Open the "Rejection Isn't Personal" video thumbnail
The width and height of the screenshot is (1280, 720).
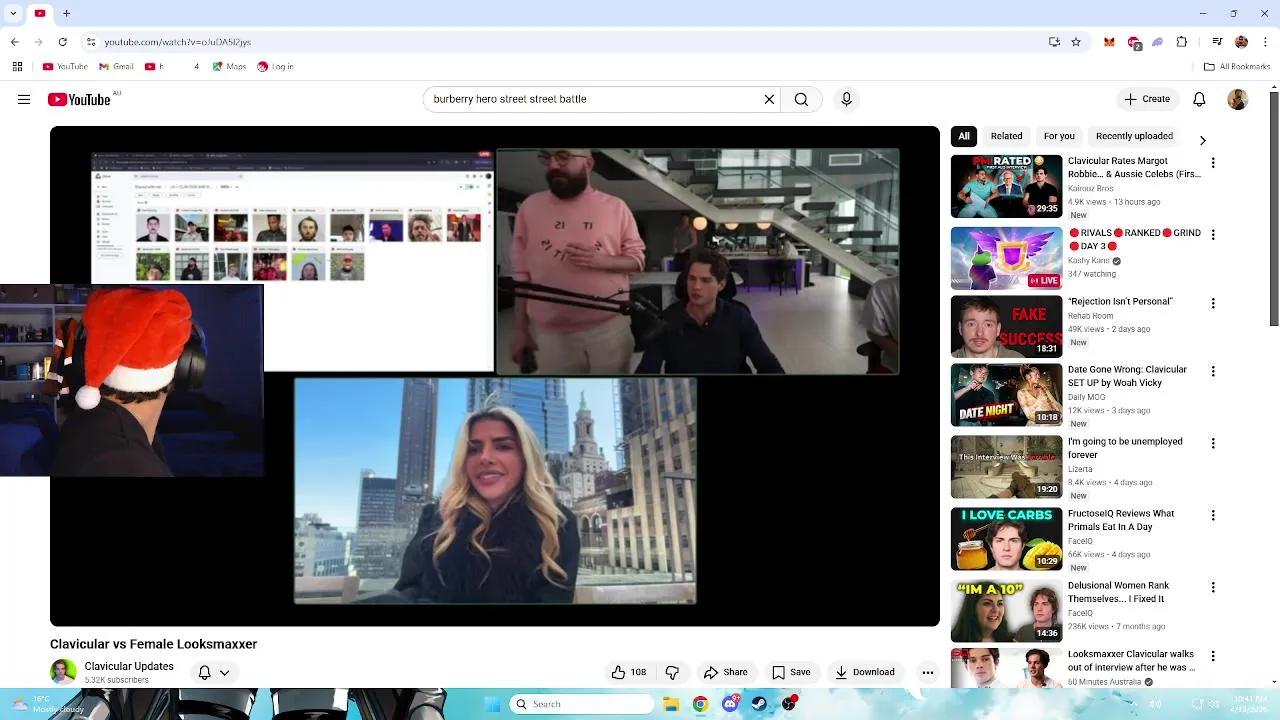(1006, 326)
